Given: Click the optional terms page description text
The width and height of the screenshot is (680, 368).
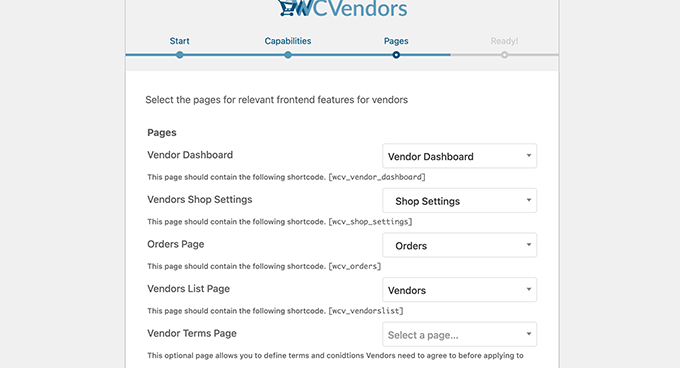Looking at the screenshot, I should coord(335,355).
